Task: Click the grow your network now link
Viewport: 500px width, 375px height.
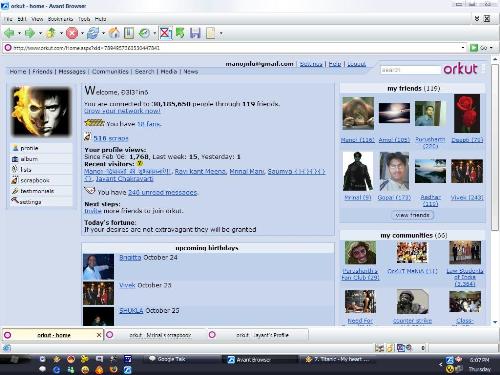Action: pyautogui.click(x=122, y=111)
